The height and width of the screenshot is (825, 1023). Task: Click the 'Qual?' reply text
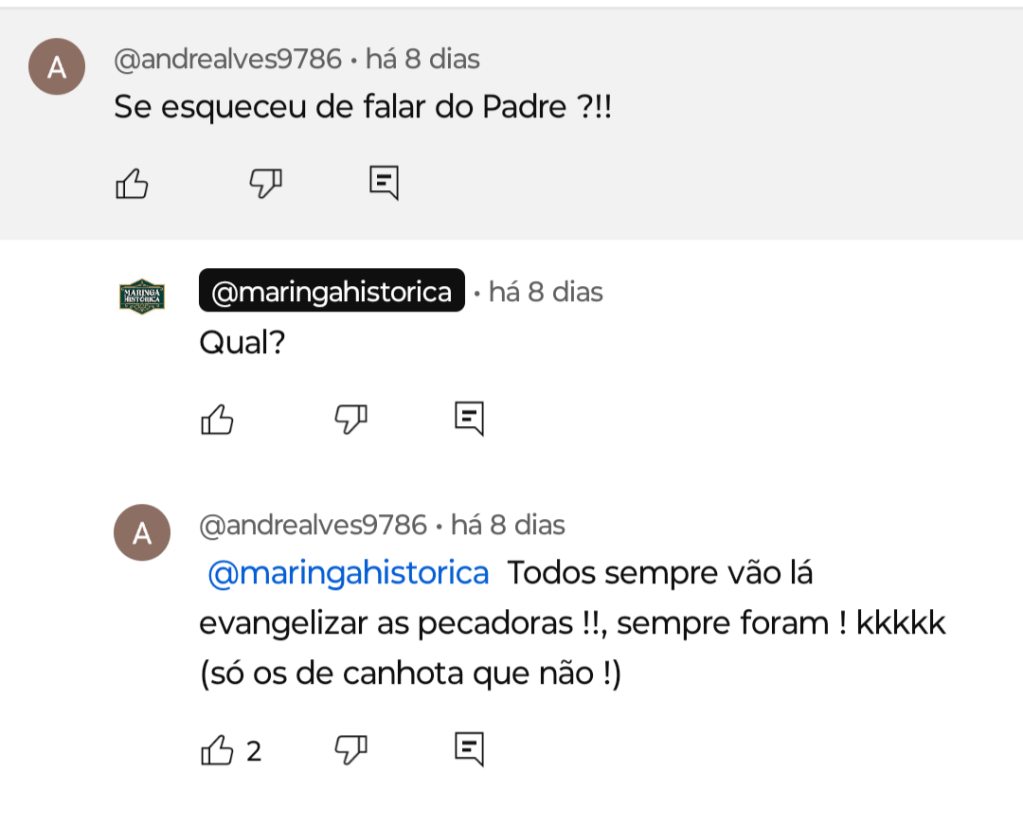pos(243,343)
